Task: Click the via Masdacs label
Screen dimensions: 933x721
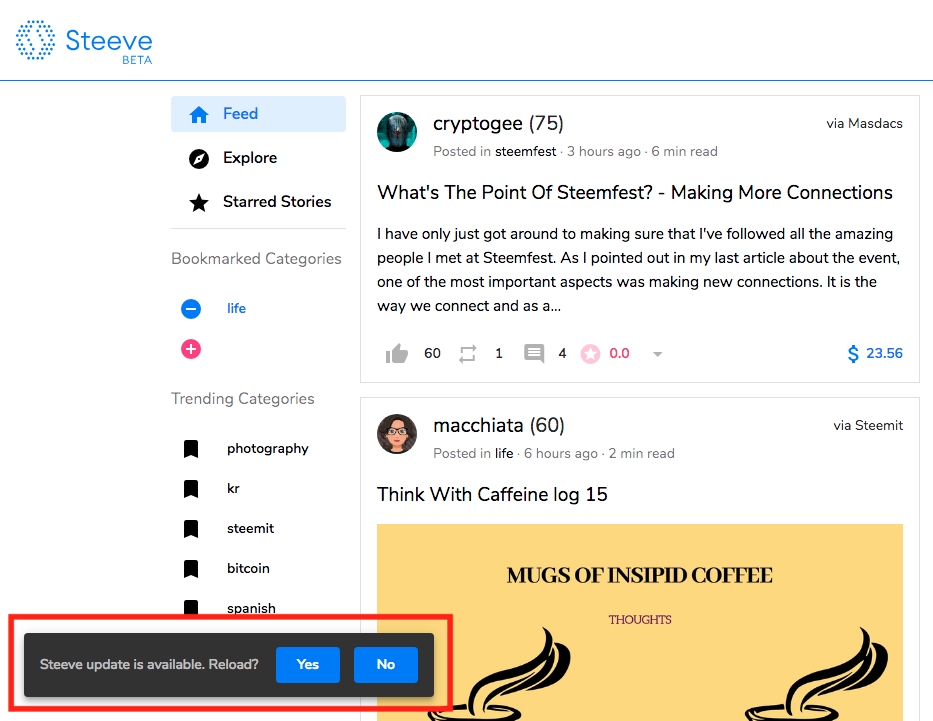Action: (x=864, y=123)
